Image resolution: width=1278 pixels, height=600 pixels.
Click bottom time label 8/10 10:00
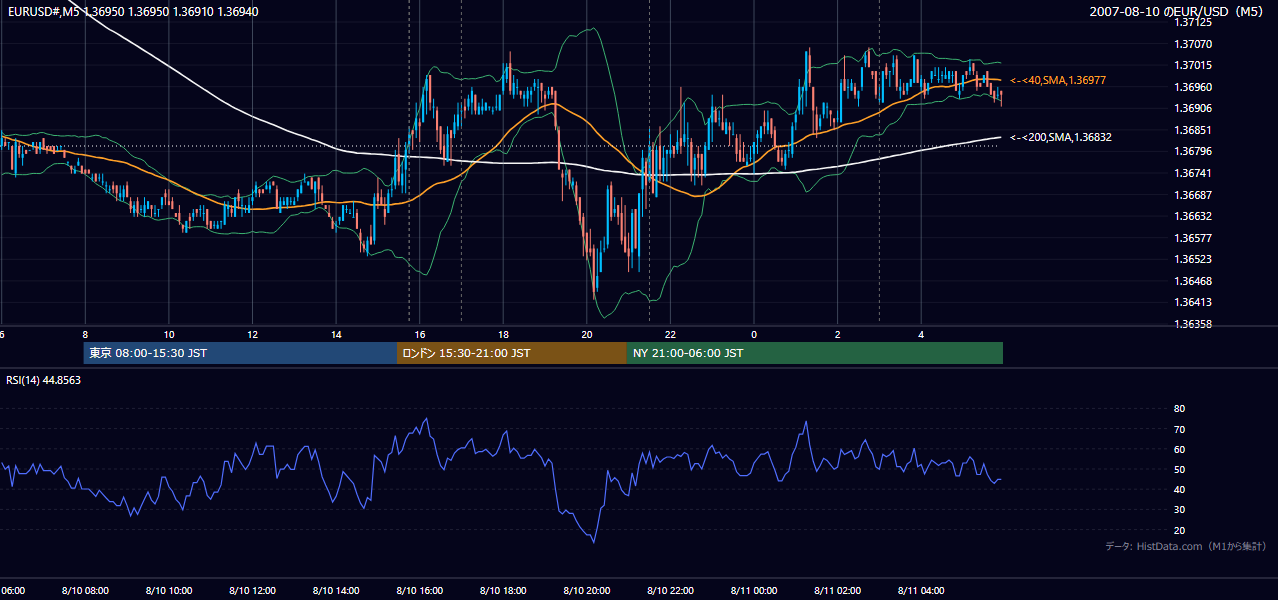tap(169, 591)
